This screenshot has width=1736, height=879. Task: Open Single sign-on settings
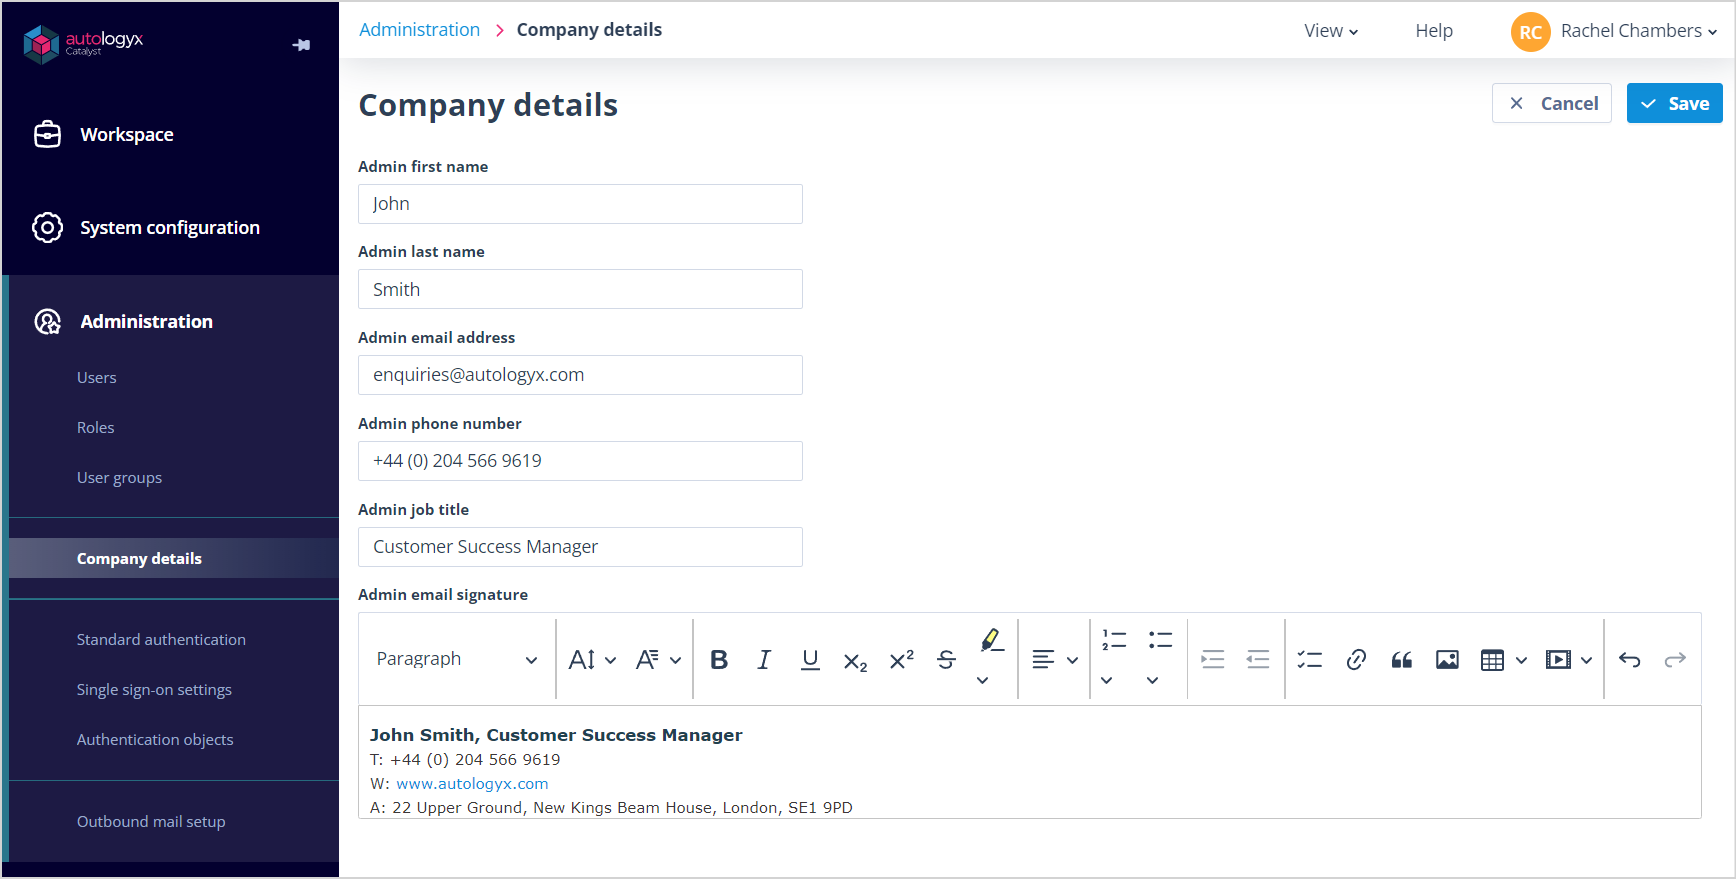click(x=154, y=689)
